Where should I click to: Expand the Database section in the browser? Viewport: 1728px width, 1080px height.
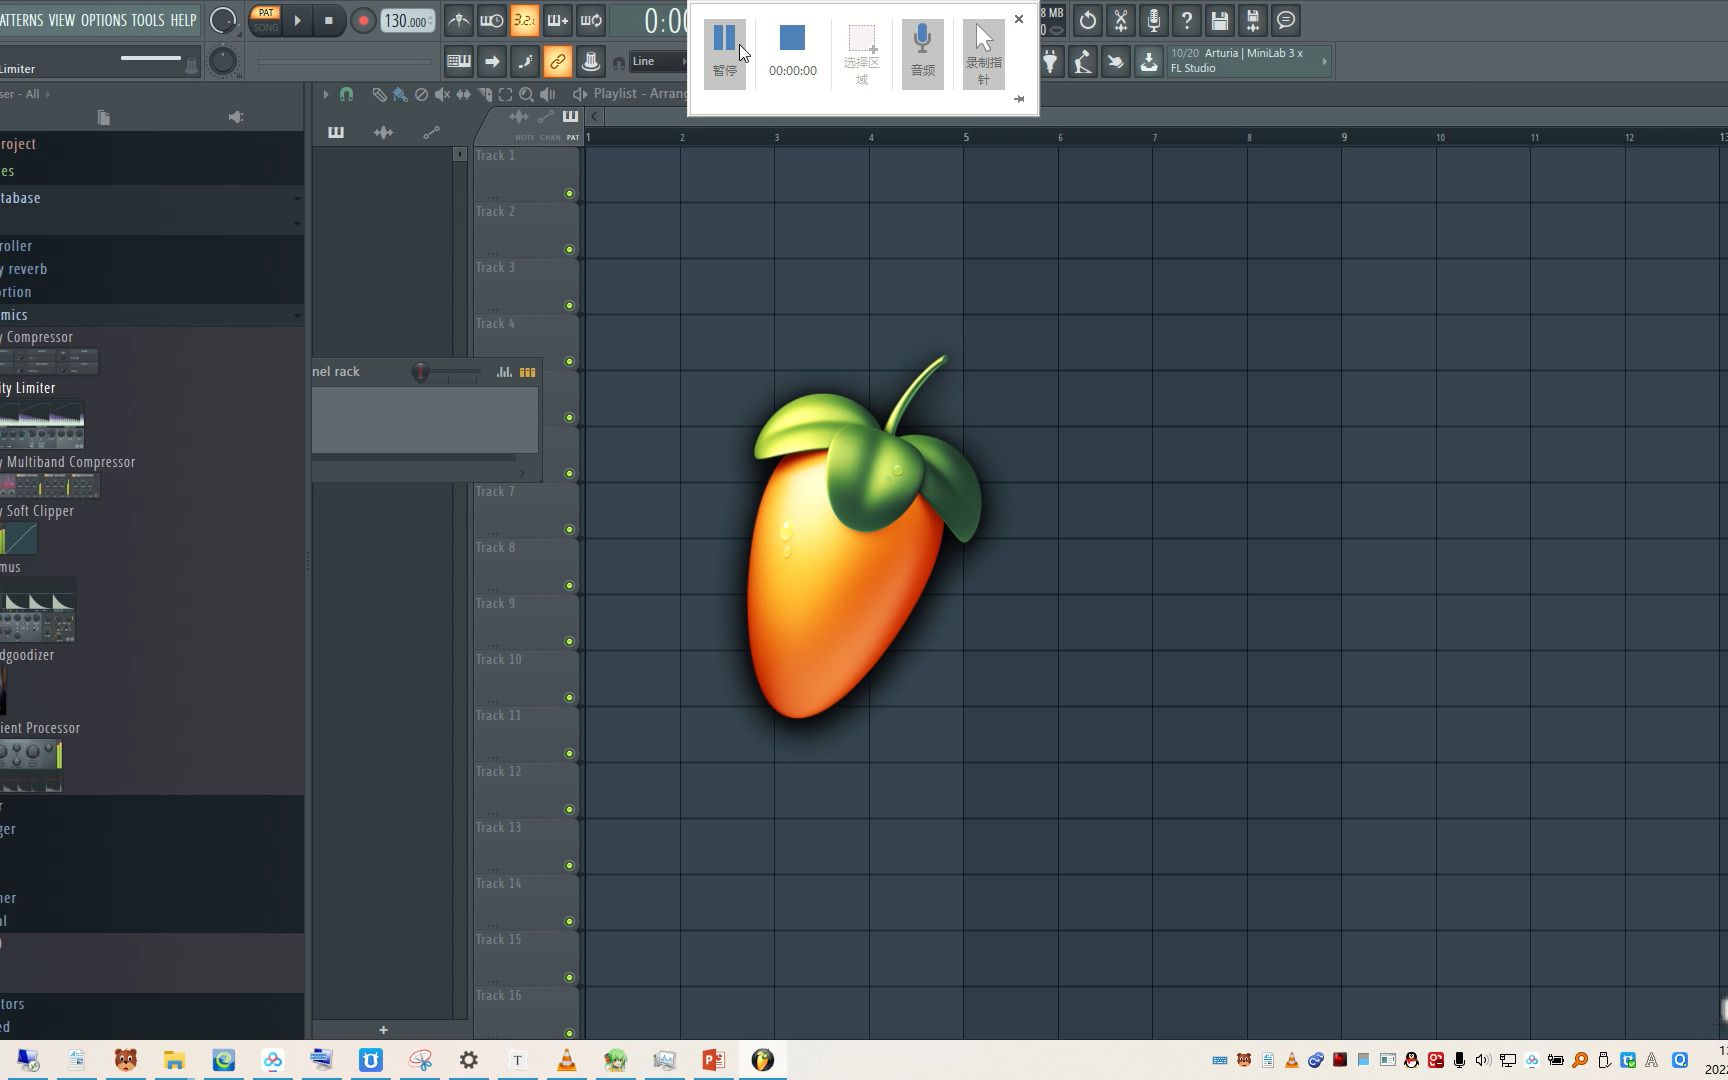pos(297,198)
